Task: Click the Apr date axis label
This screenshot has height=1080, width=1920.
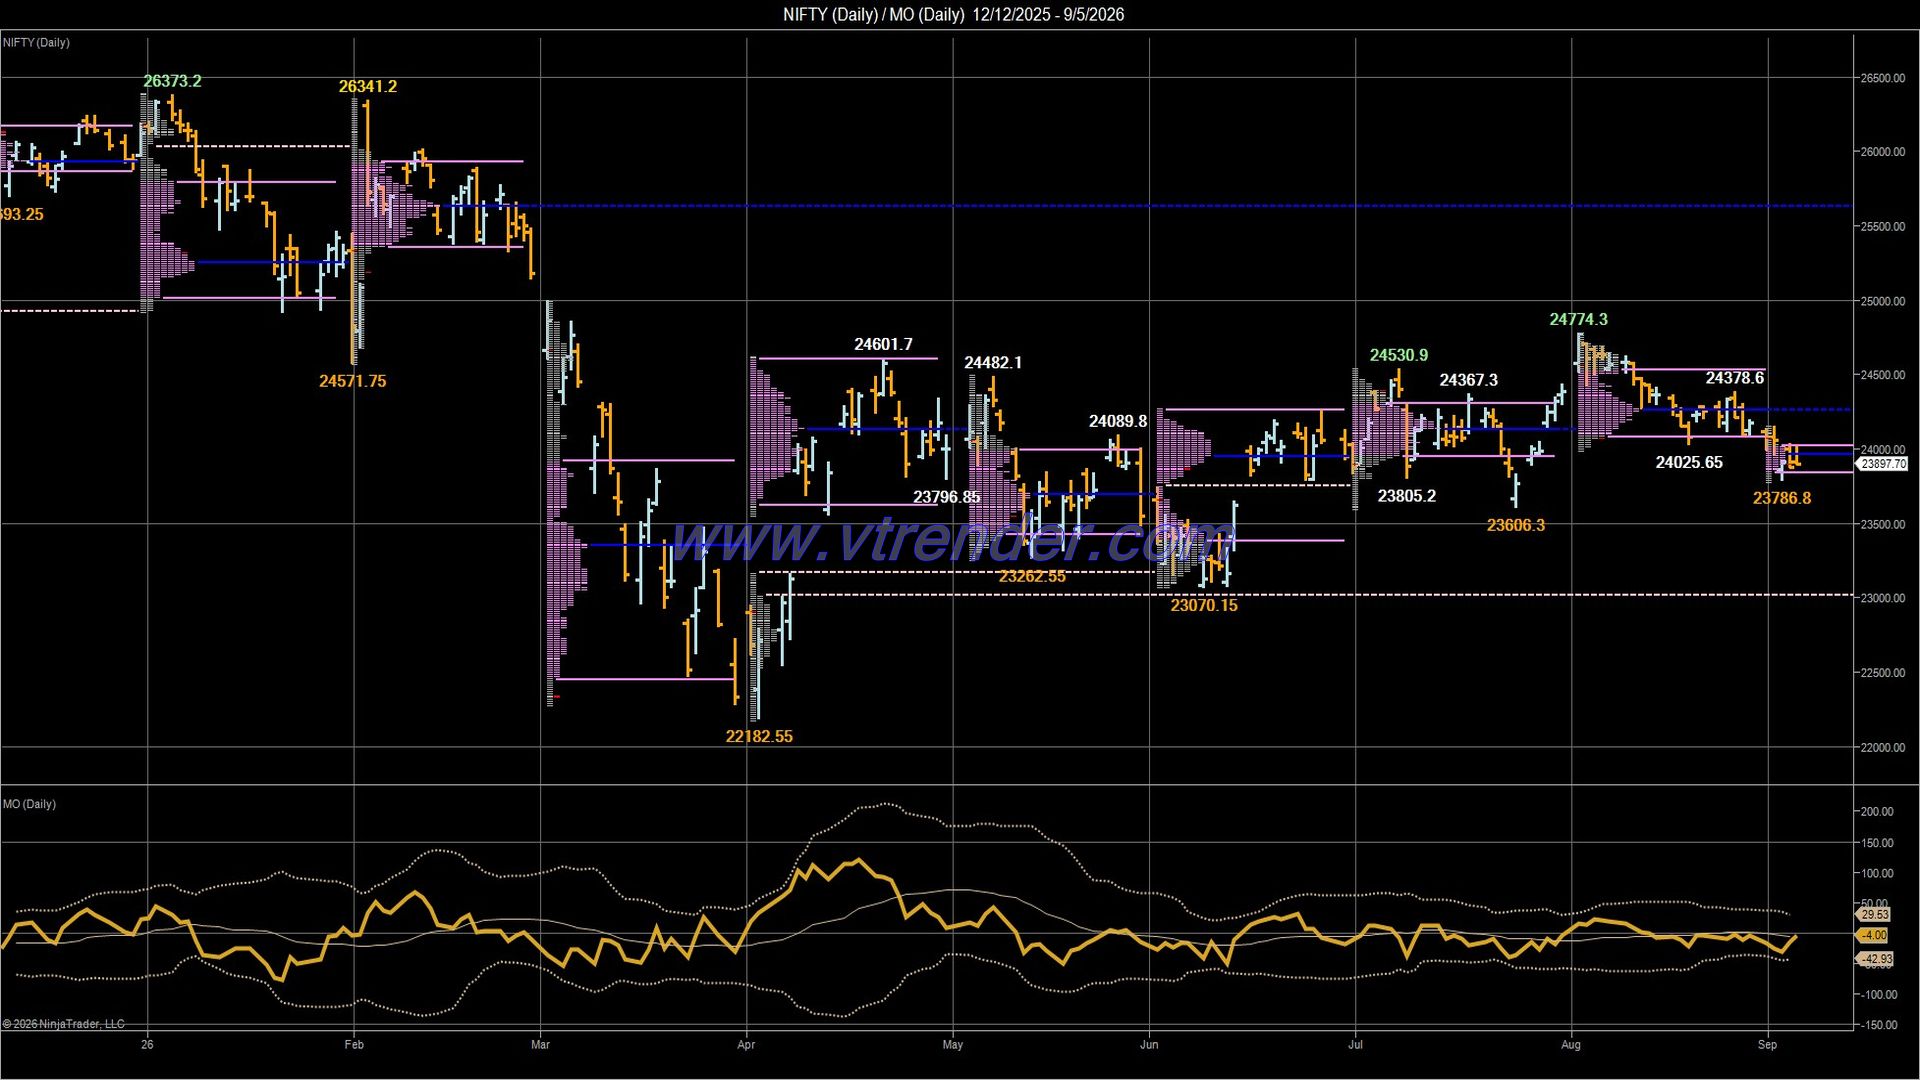Action: [x=746, y=1045]
